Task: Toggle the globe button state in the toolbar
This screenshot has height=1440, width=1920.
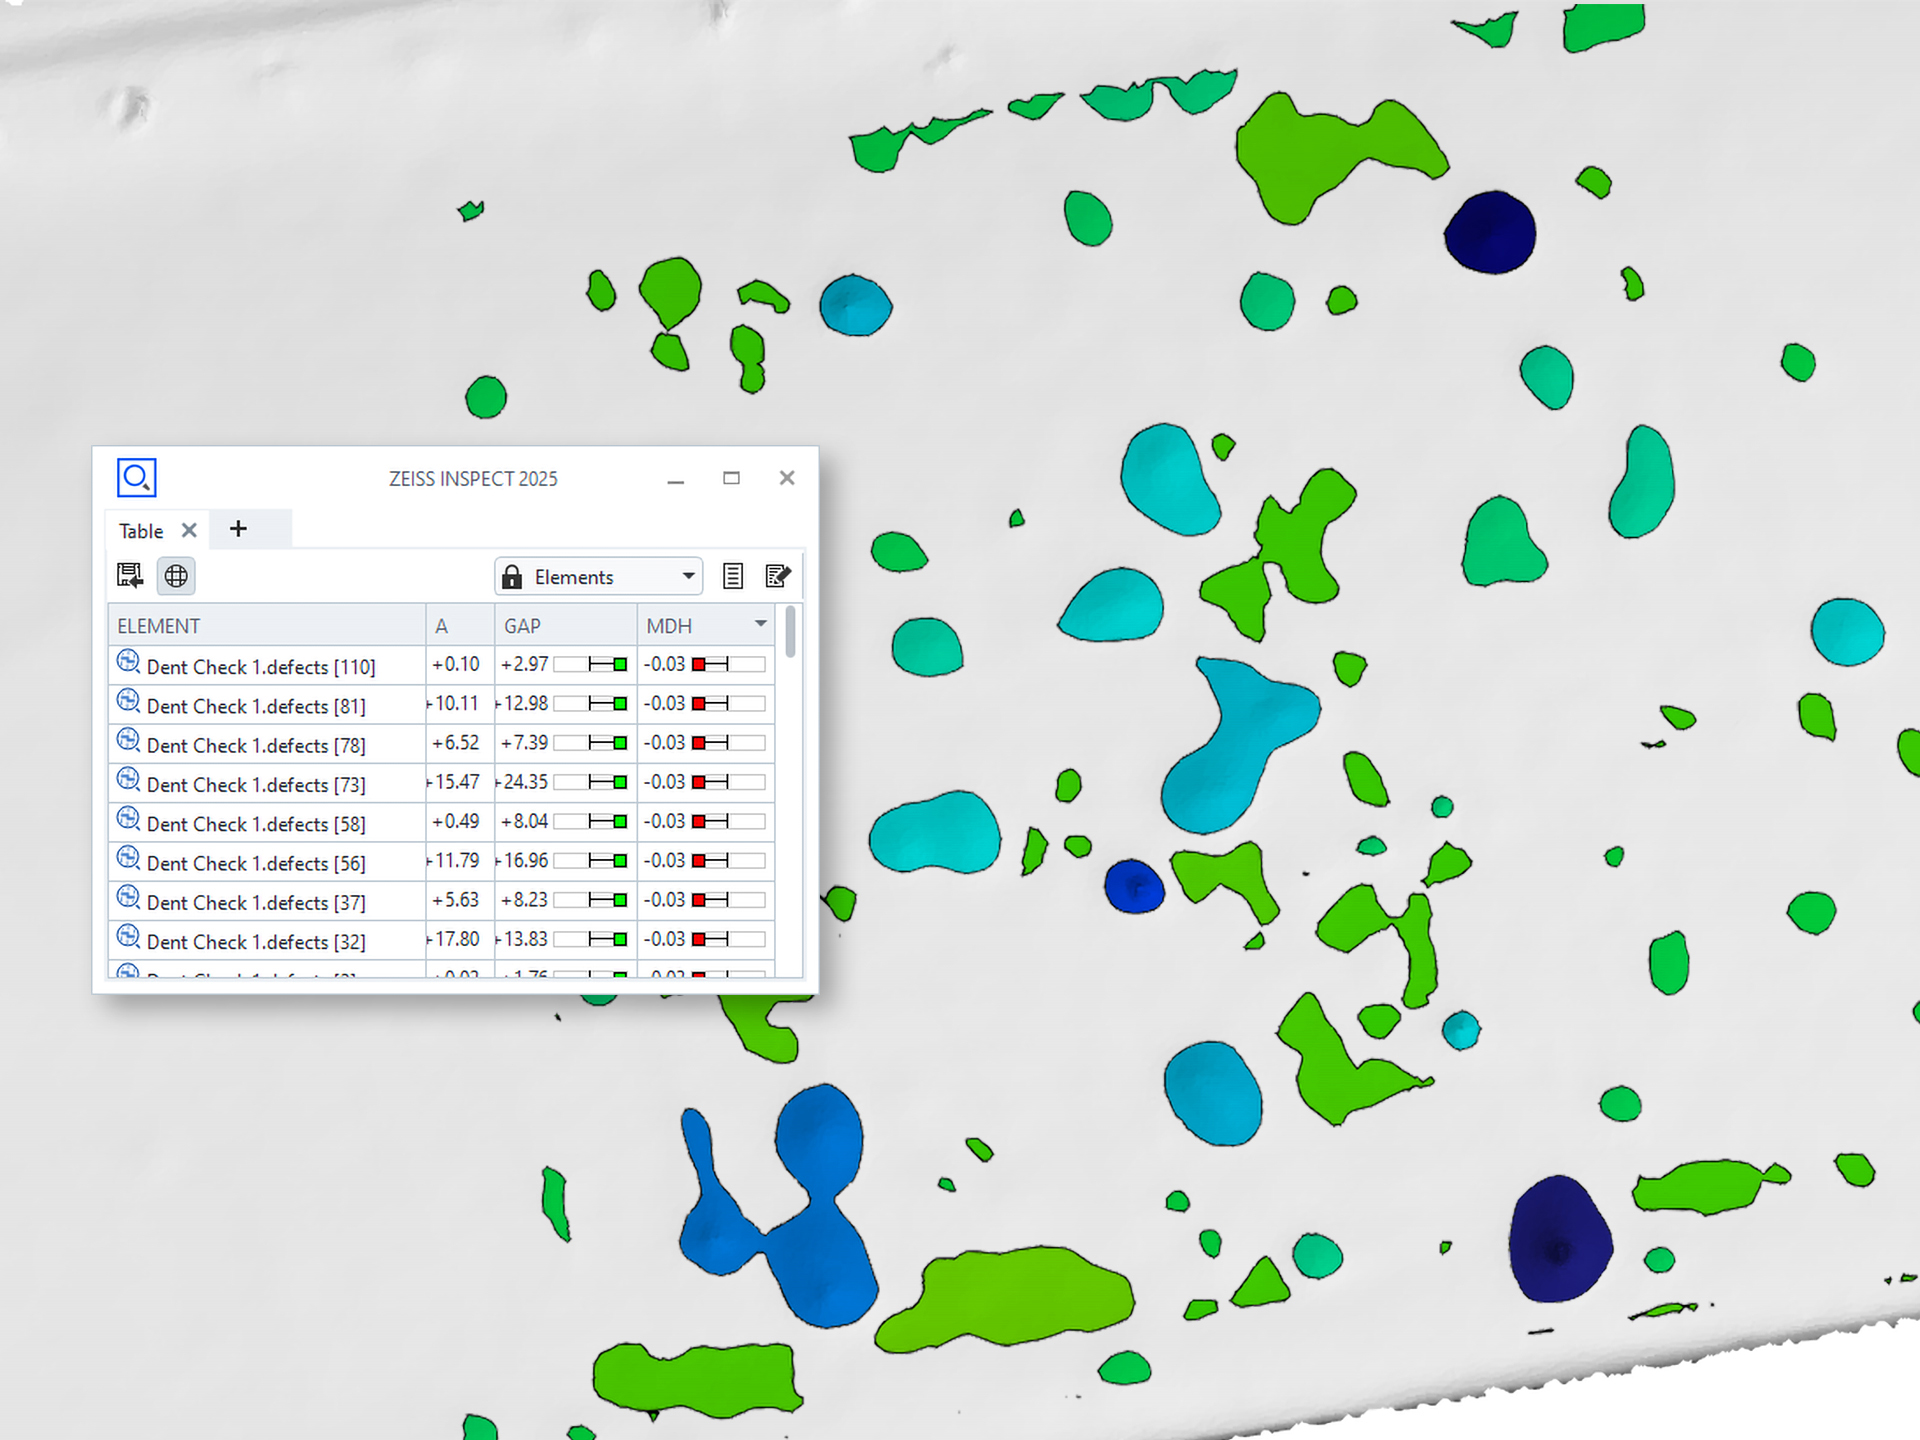Action: [x=176, y=576]
